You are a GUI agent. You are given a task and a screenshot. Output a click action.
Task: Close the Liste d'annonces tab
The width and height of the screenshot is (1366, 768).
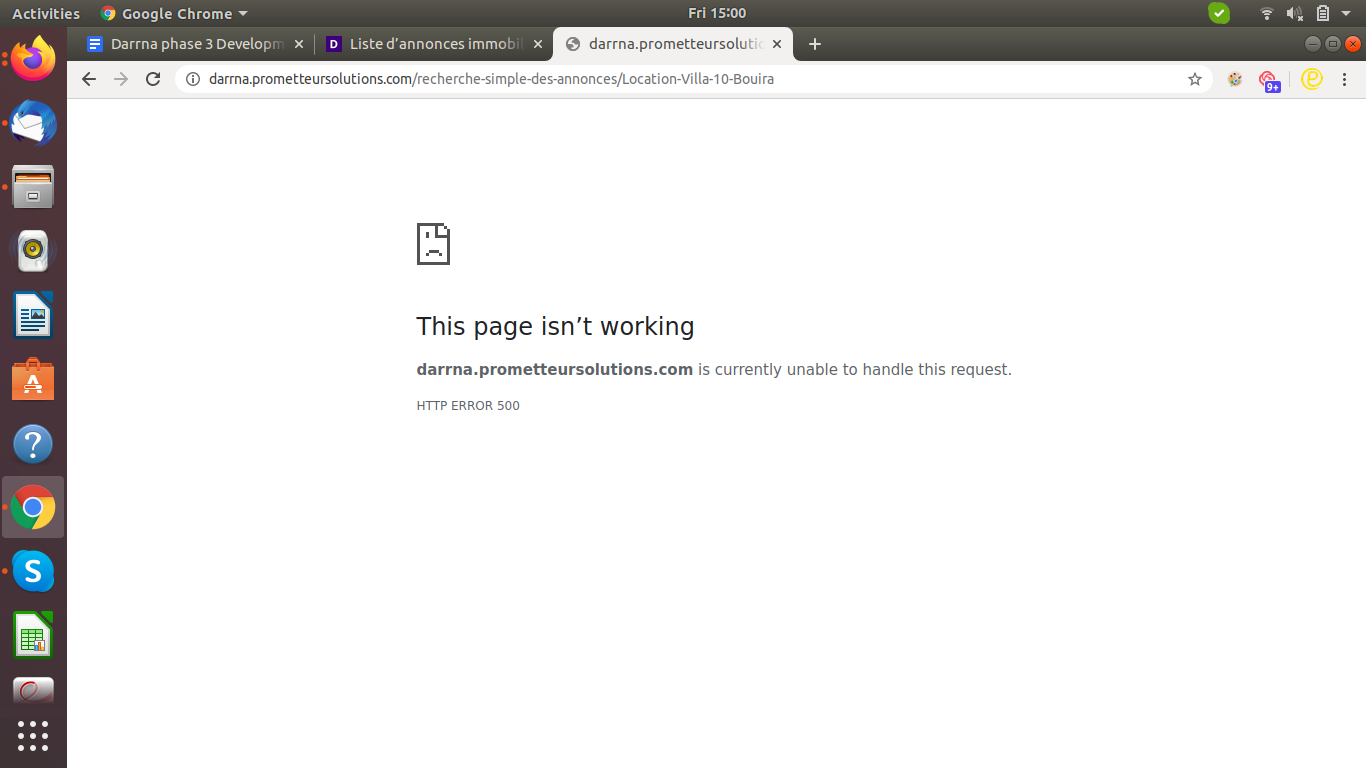click(x=538, y=44)
